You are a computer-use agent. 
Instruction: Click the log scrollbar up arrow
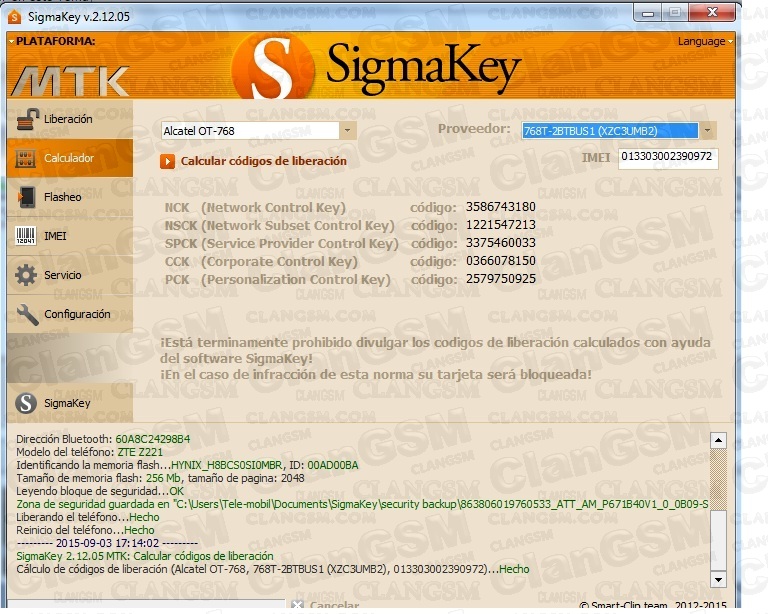click(x=717, y=440)
